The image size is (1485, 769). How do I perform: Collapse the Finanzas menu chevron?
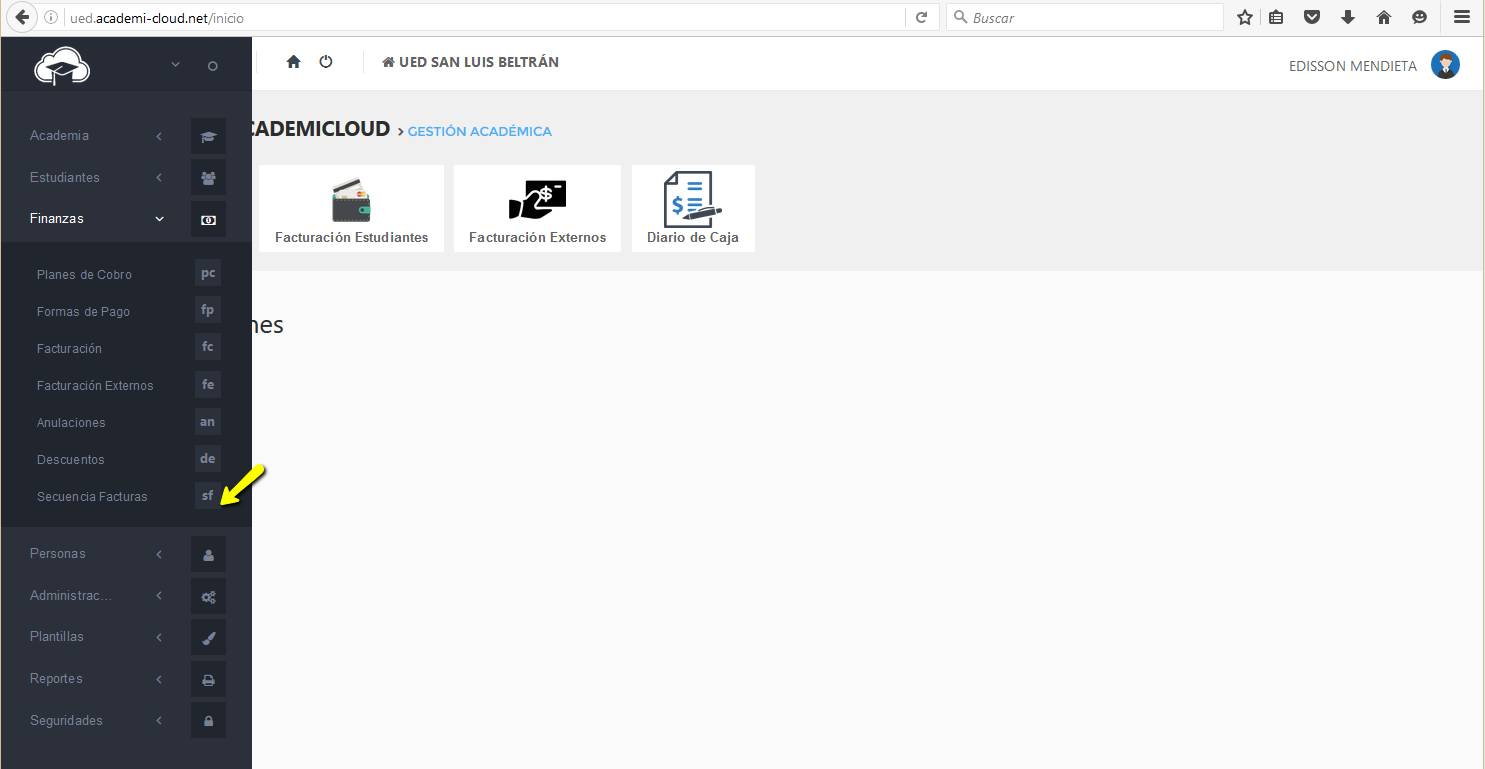[159, 219]
